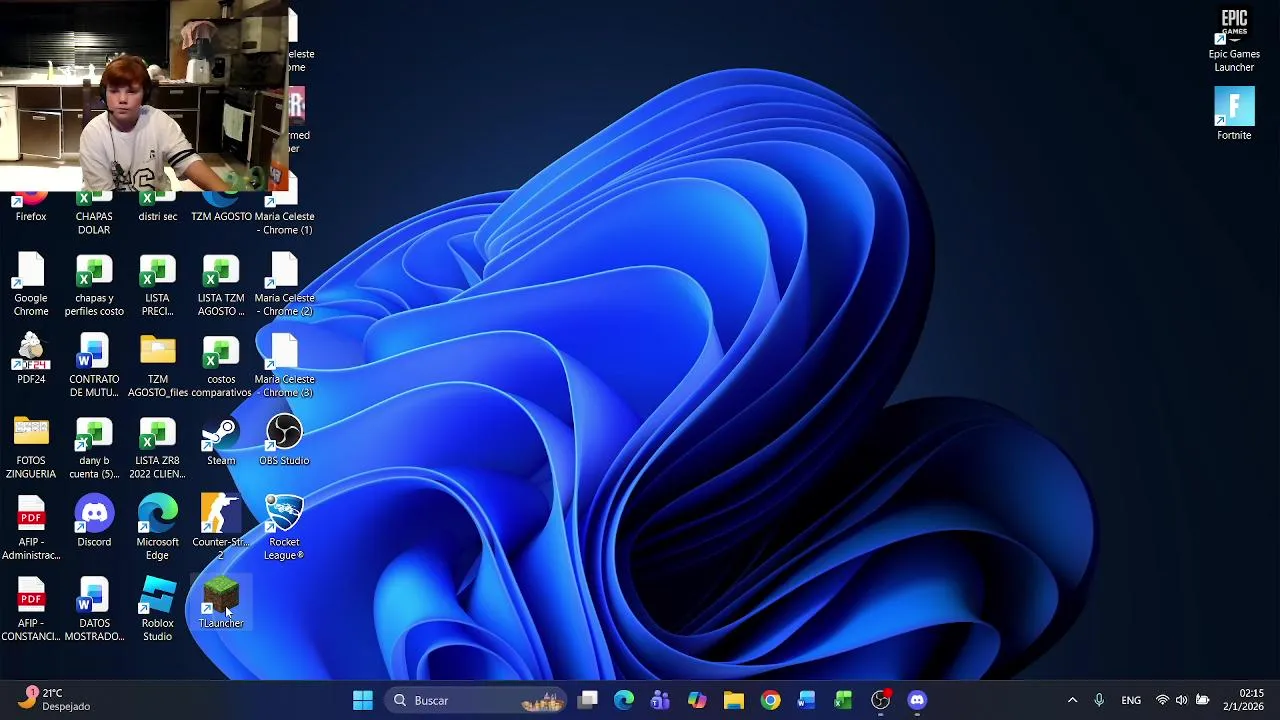Select the Steam desktop shortcut
Viewport: 1280px width, 720px height.
tap(221, 441)
